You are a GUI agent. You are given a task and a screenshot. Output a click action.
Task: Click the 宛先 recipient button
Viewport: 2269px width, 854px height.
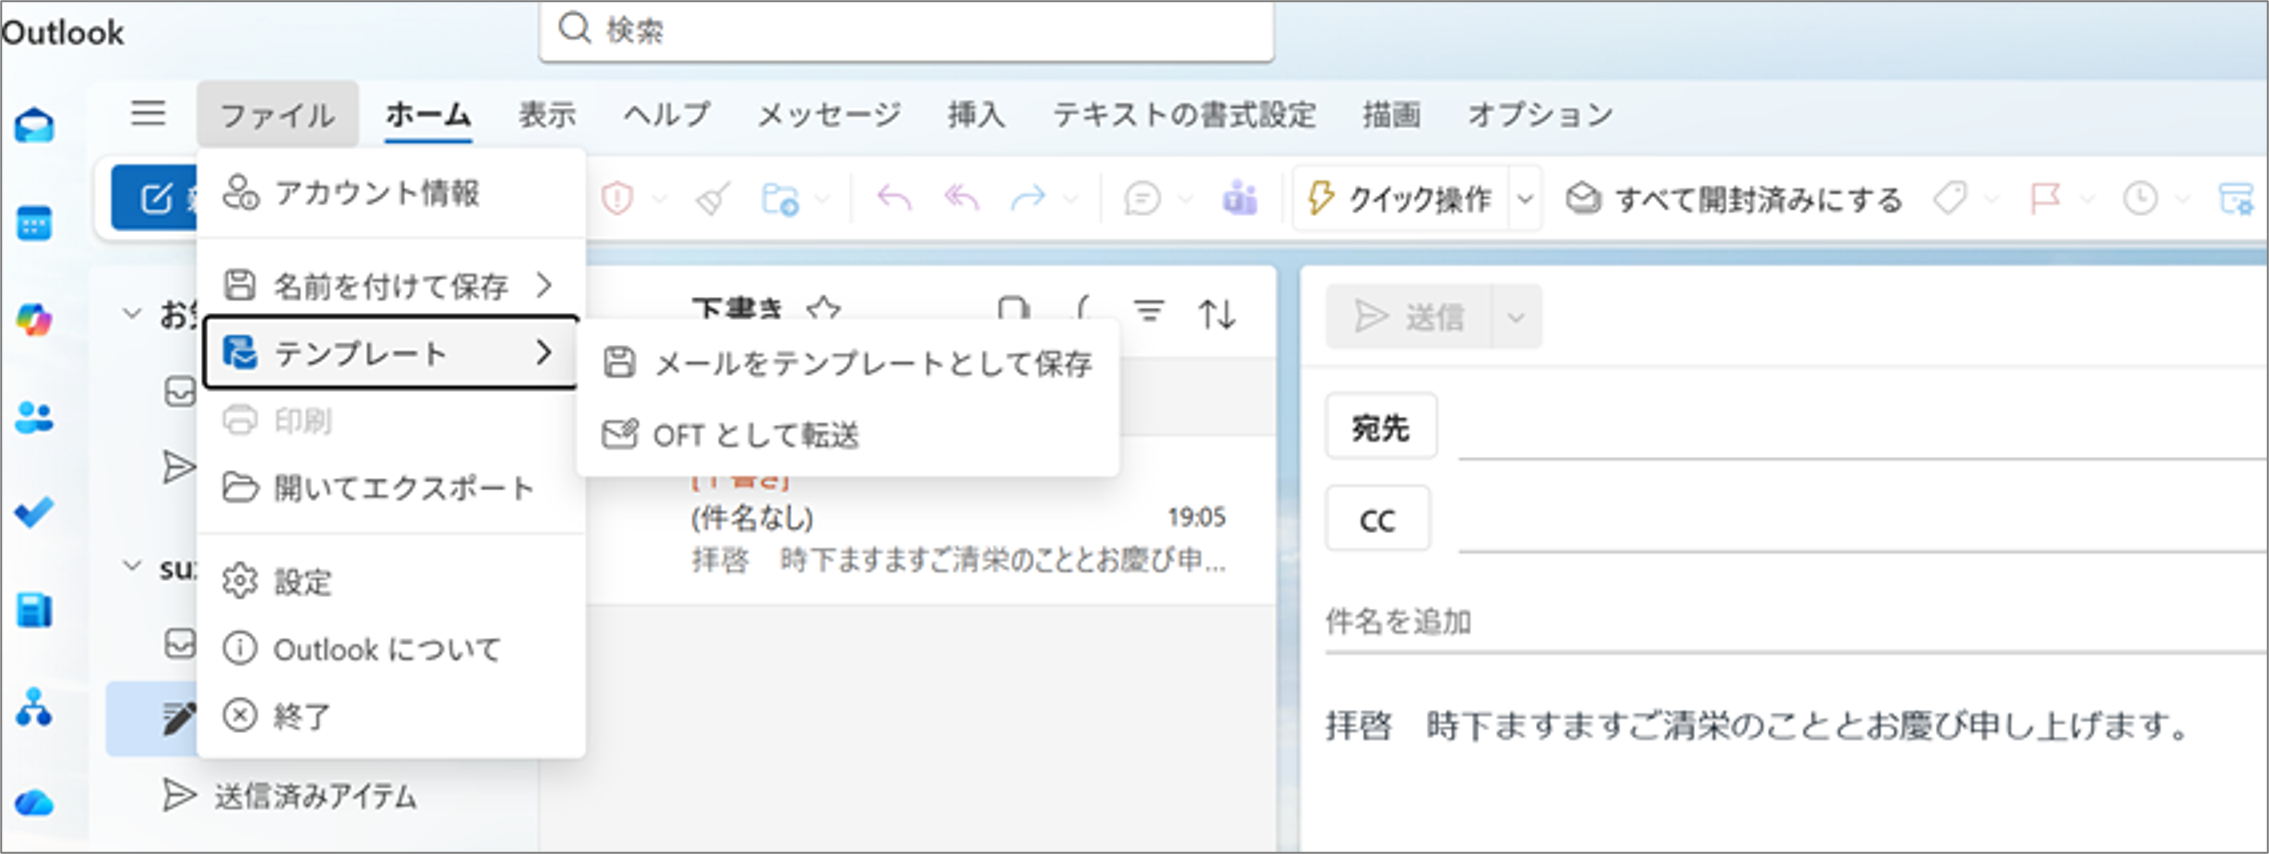click(x=1380, y=428)
